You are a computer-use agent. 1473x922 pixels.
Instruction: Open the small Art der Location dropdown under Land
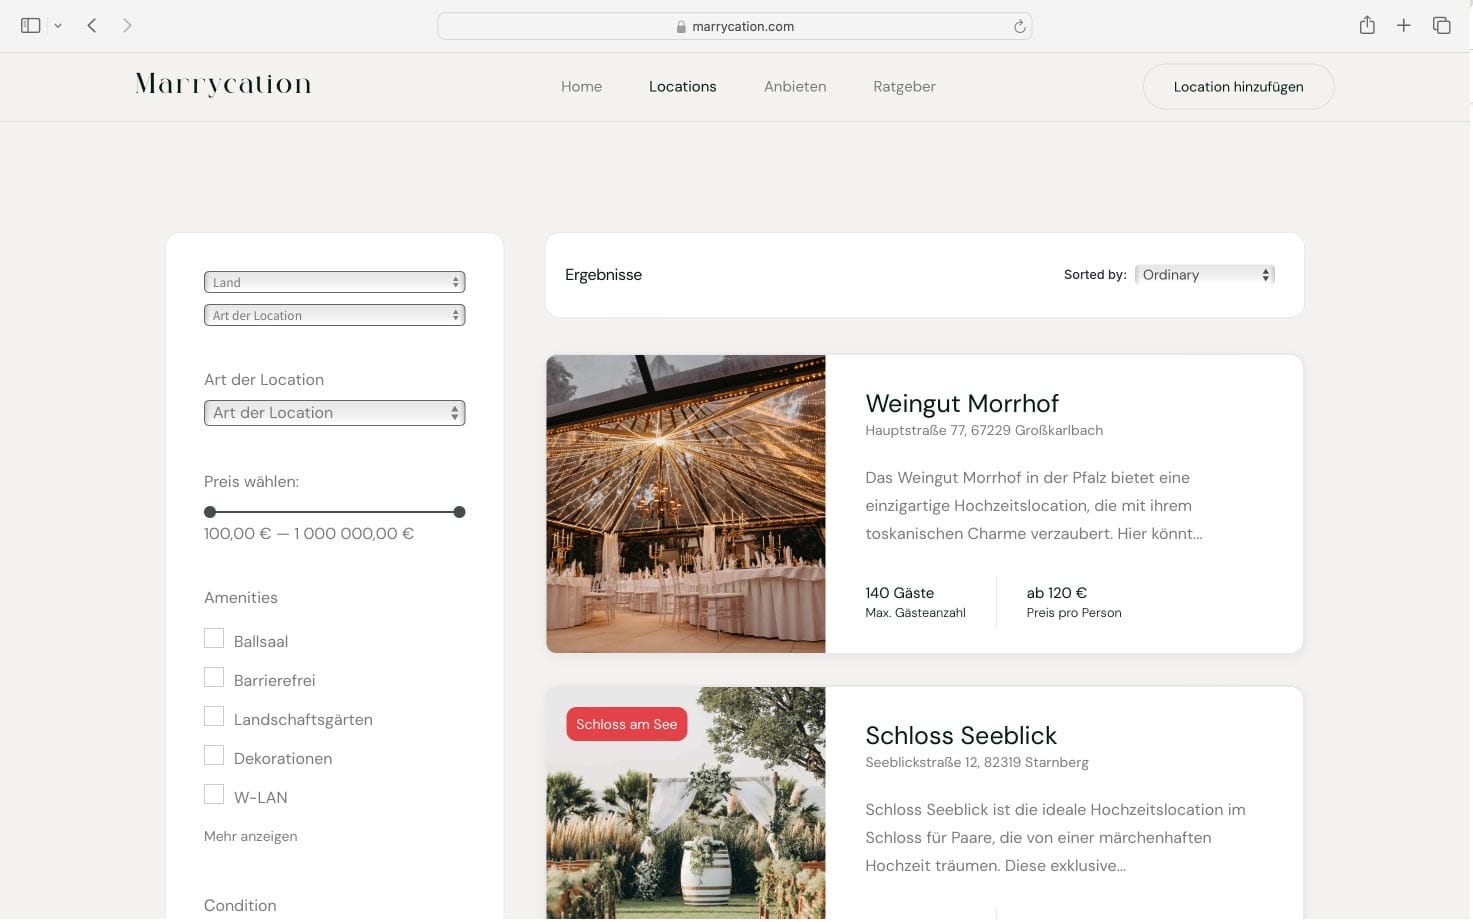click(x=334, y=316)
